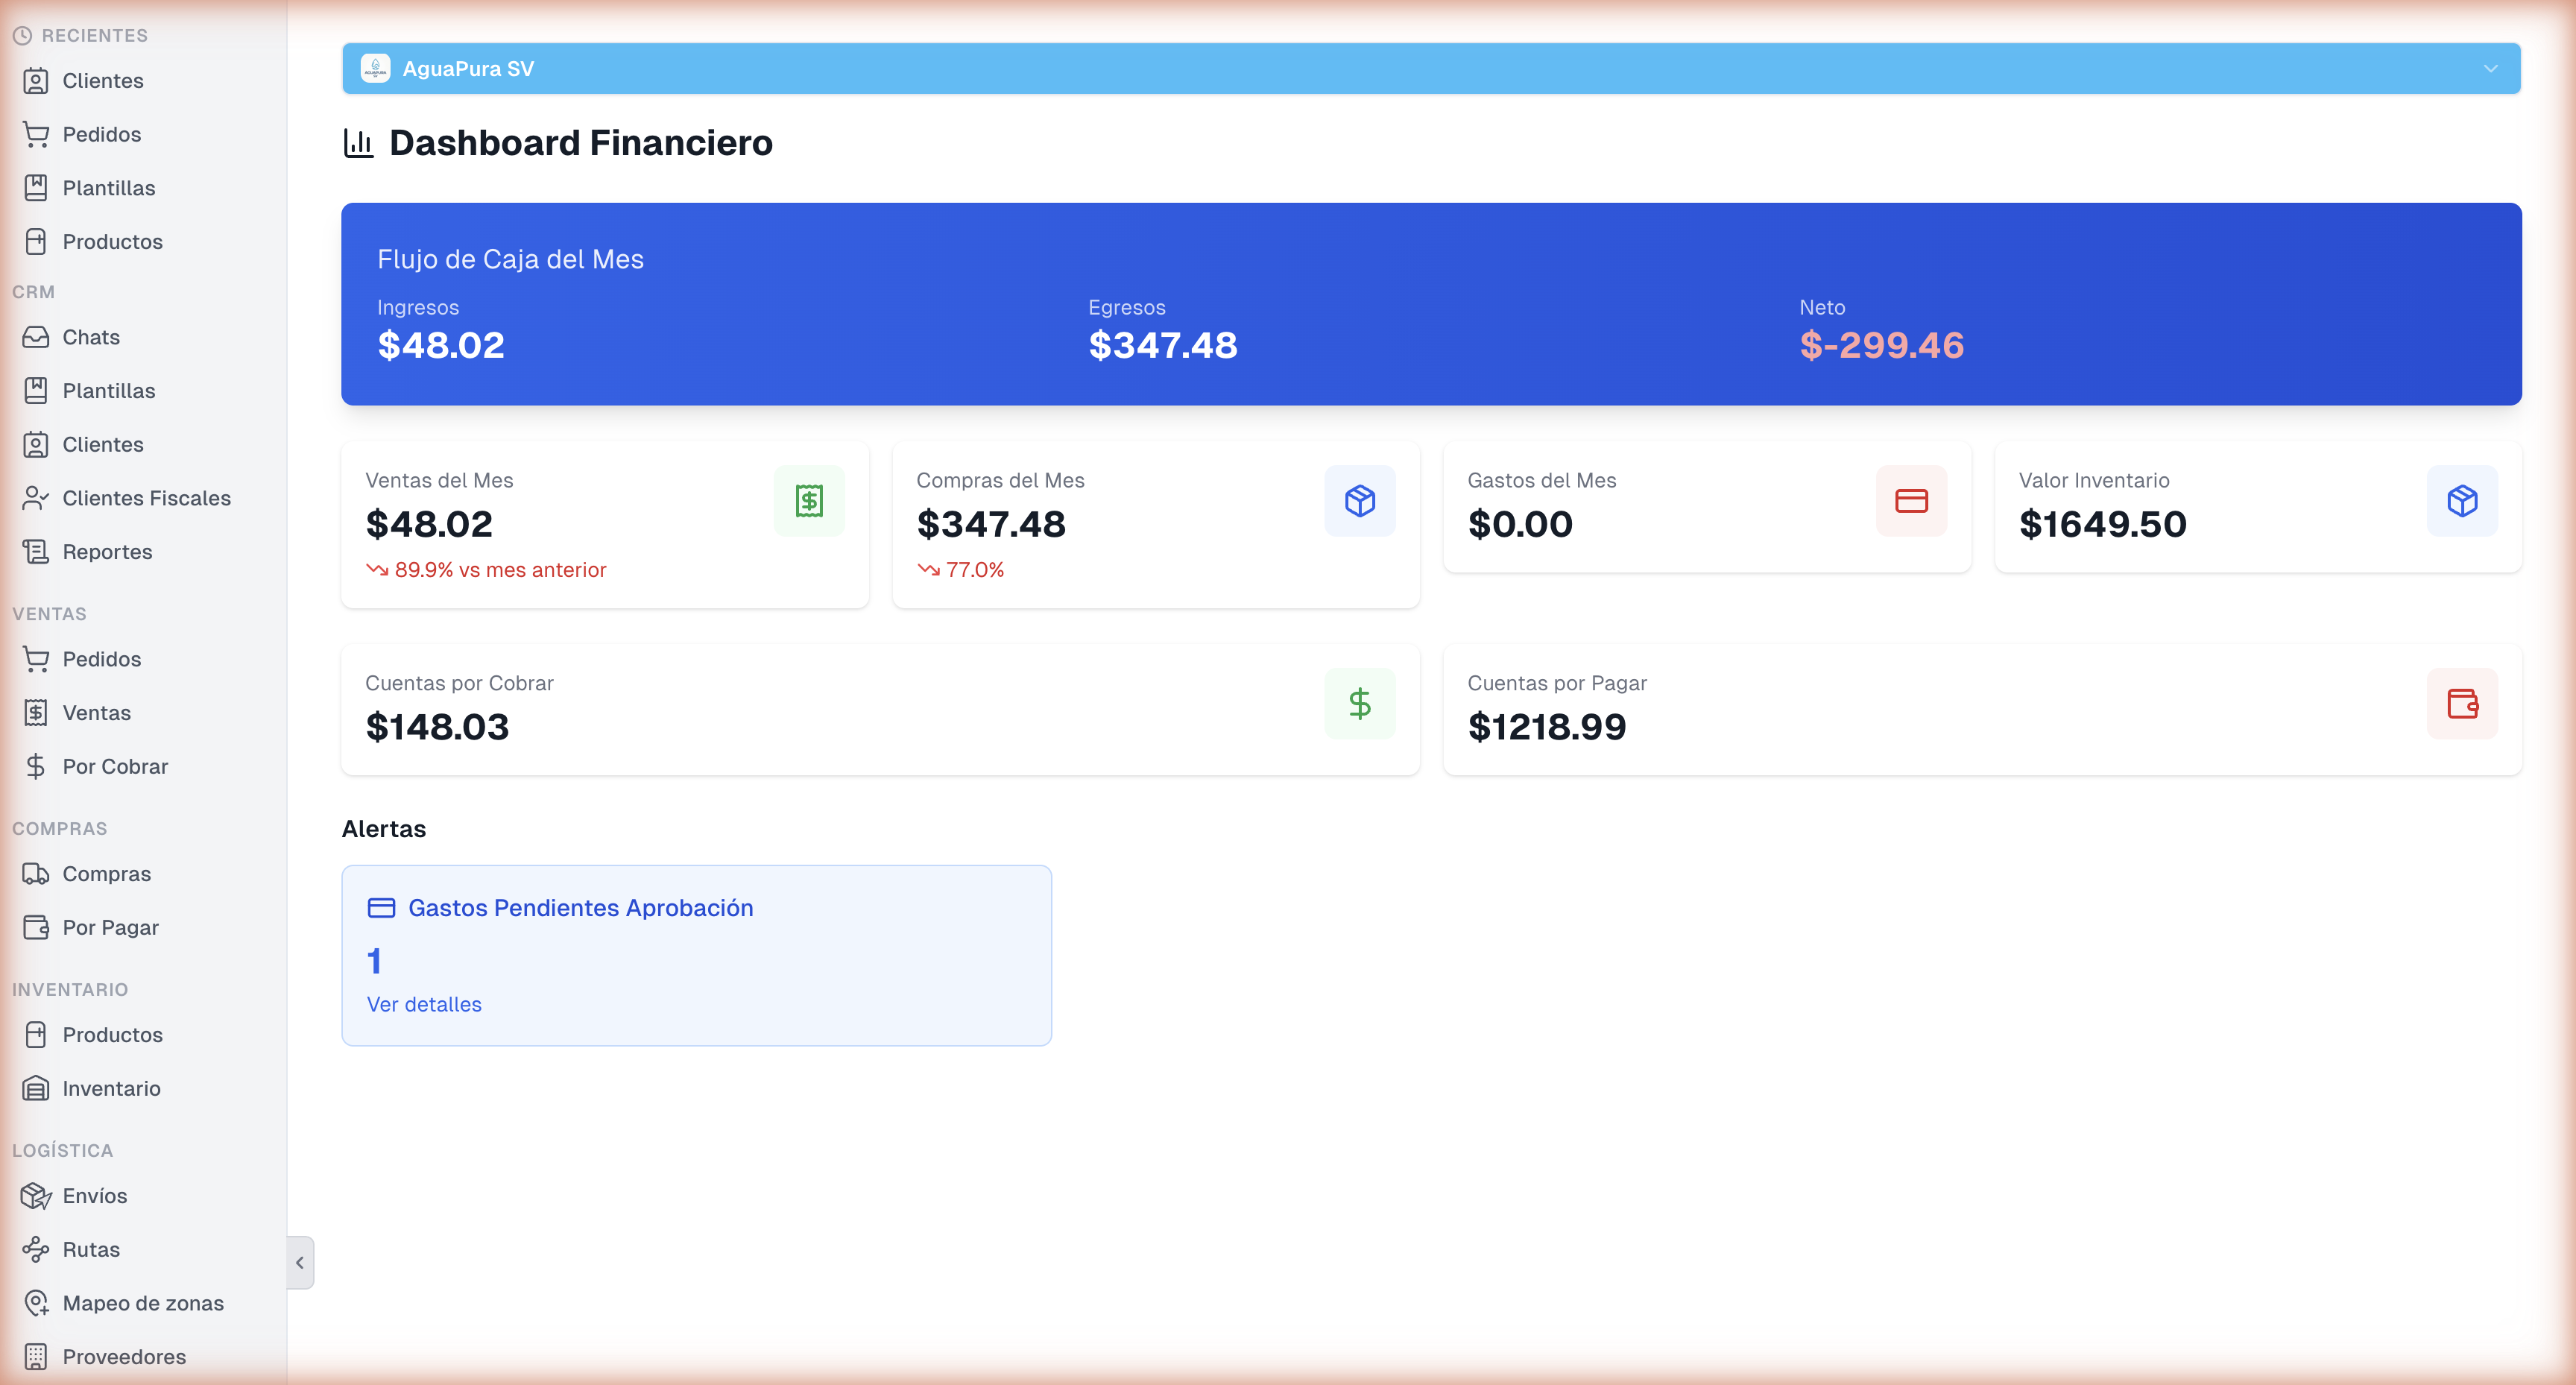Image resolution: width=2576 pixels, height=1385 pixels.
Task: Click the Compras del Mes package icon
Action: 1360,500
